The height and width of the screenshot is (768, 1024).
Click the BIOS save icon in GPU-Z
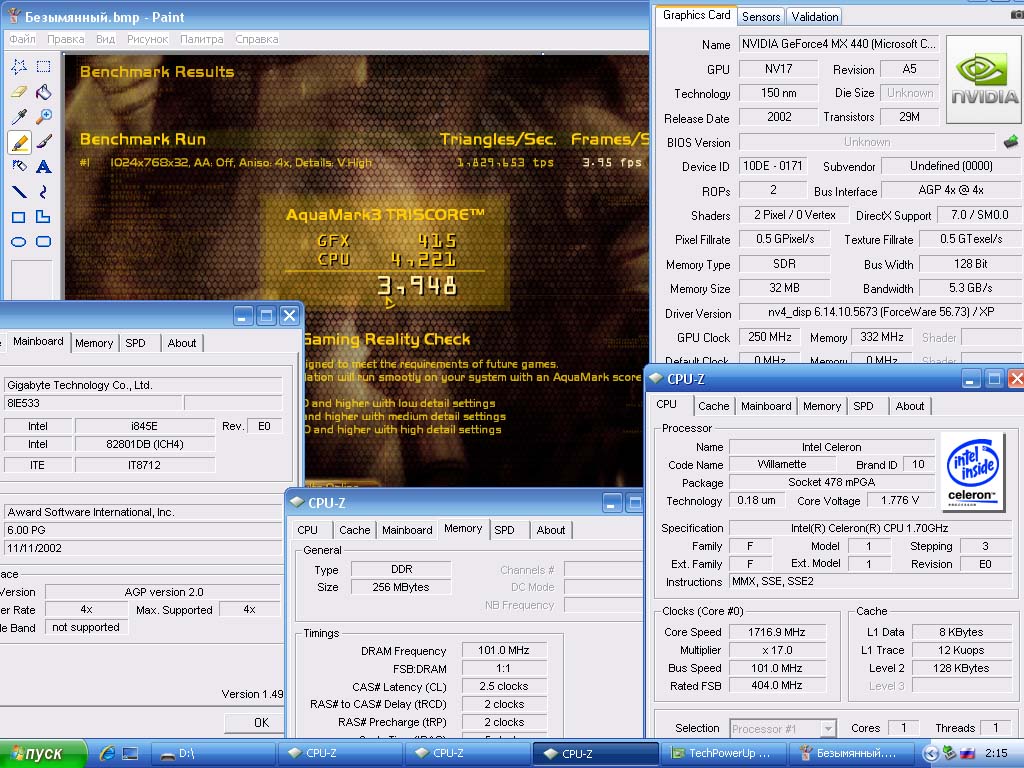coord(1010,142)
